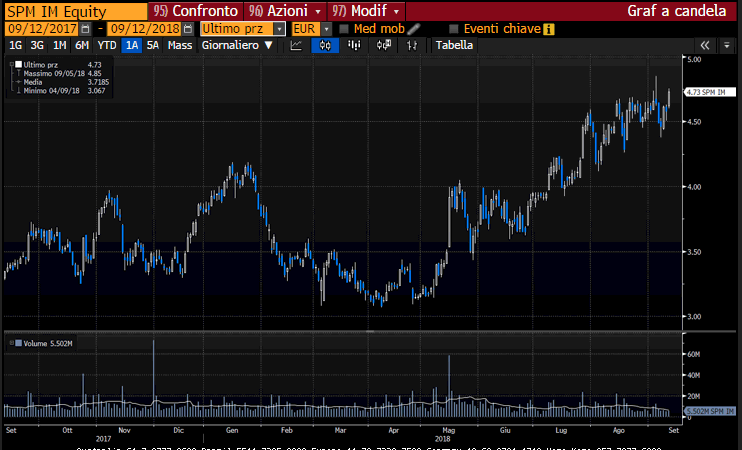Switch to Tabella view
The width and height of the screenshot is (742, 450).
tap(454, 45)
